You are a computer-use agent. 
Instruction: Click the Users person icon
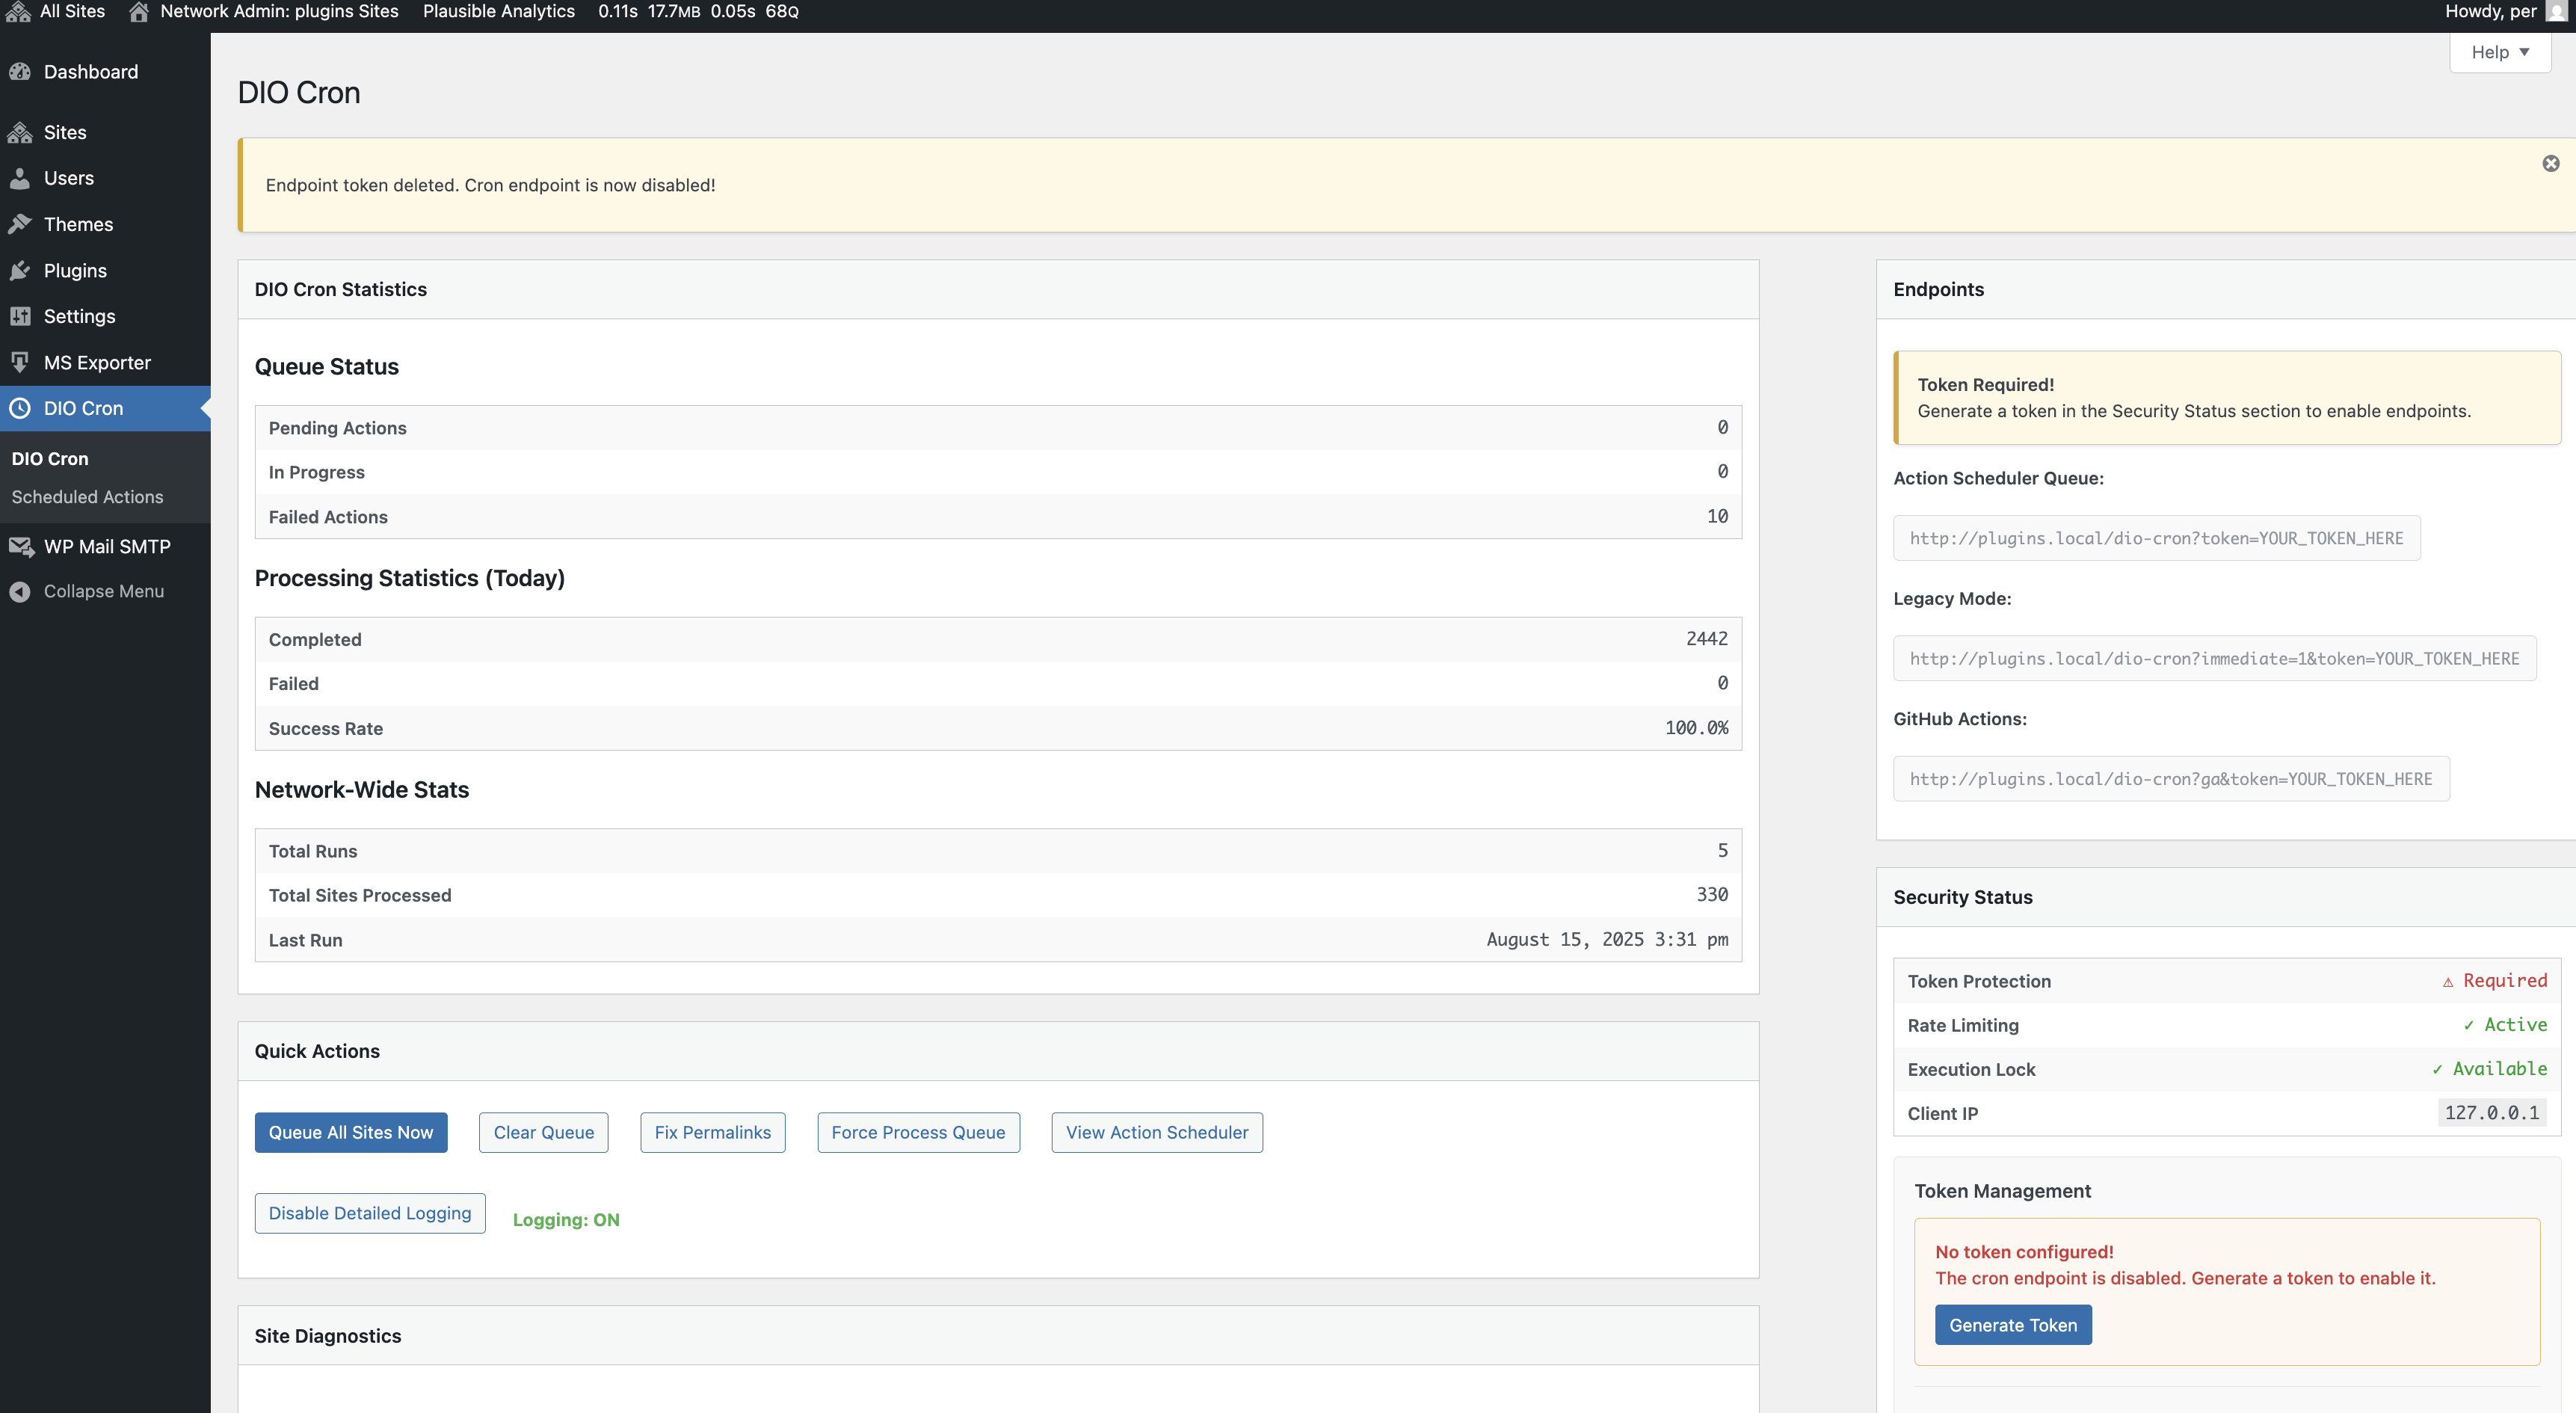(20, 178)
